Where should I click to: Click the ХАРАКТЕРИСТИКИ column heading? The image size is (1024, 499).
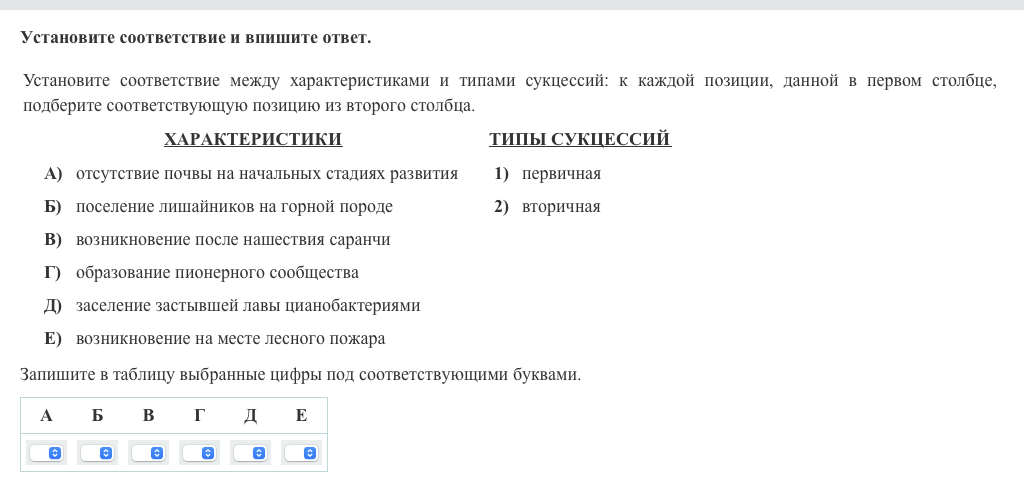pyautogui.click(x=253, y=140)
